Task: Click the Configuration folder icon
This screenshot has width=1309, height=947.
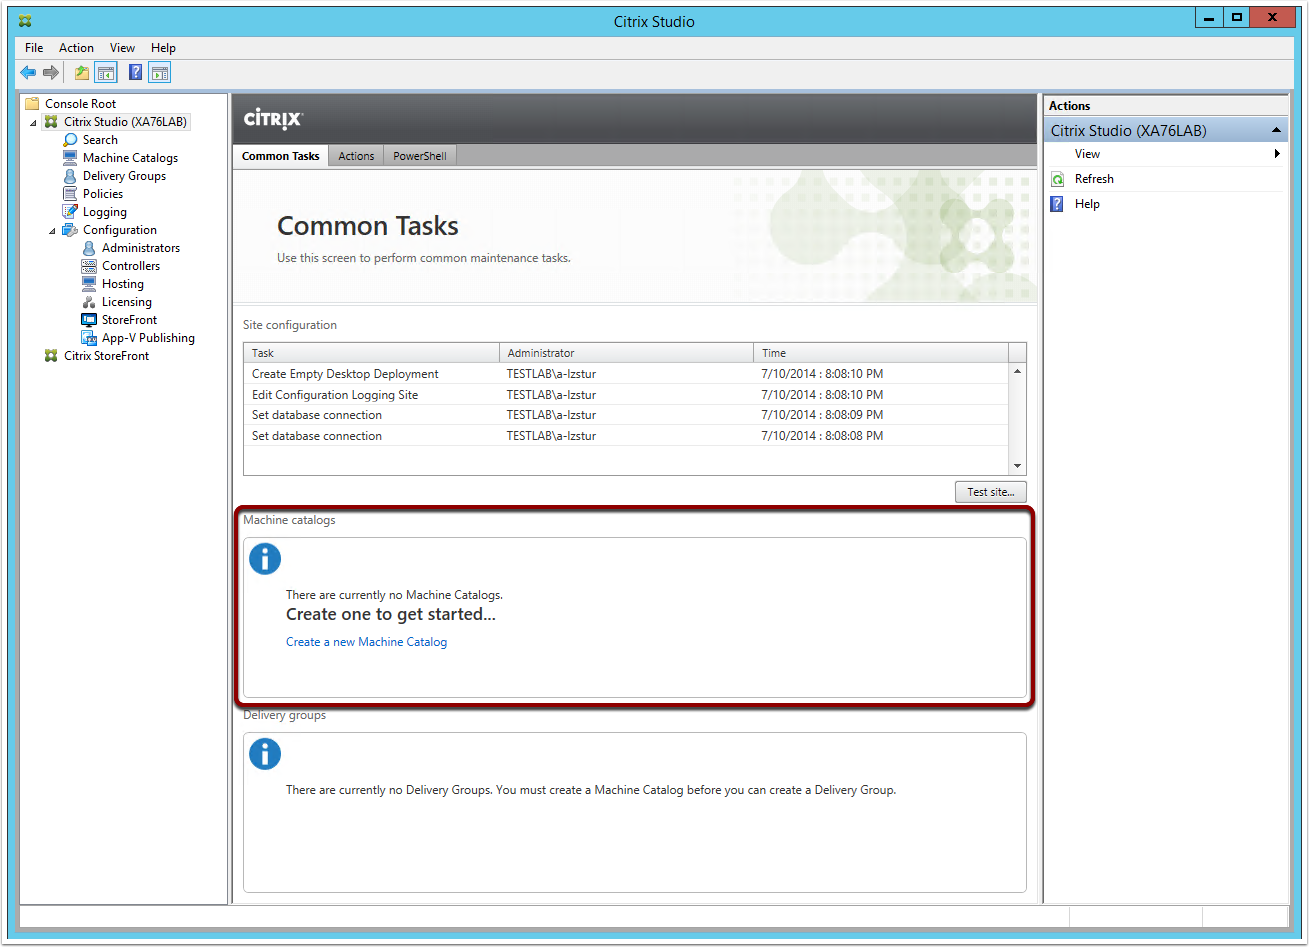Action: tap(70, 230)
